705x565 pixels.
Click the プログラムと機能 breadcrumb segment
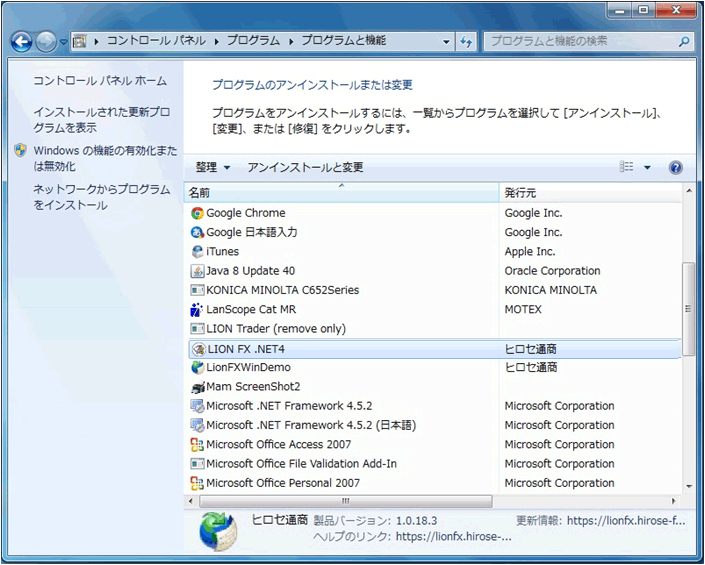pos(344,41)
